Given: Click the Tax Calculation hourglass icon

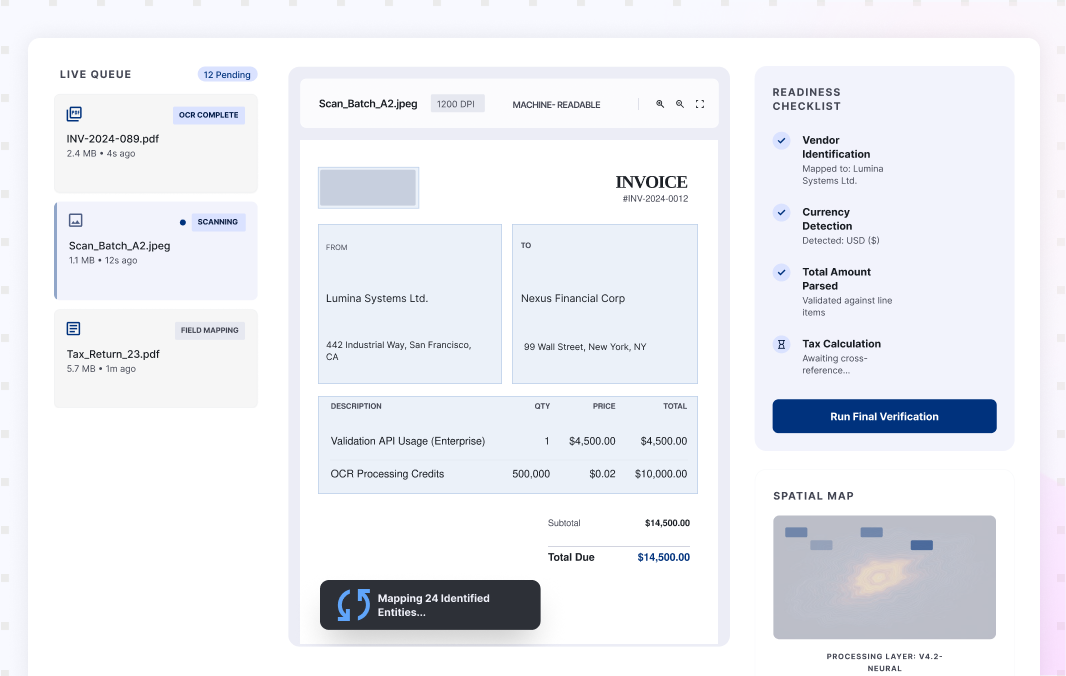Looking at the screenshot, I should [781, 345].
